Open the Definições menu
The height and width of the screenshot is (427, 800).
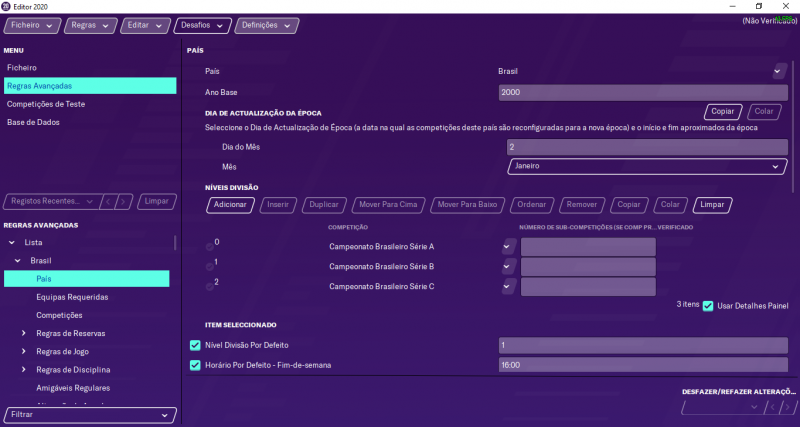tap(266, 26)
